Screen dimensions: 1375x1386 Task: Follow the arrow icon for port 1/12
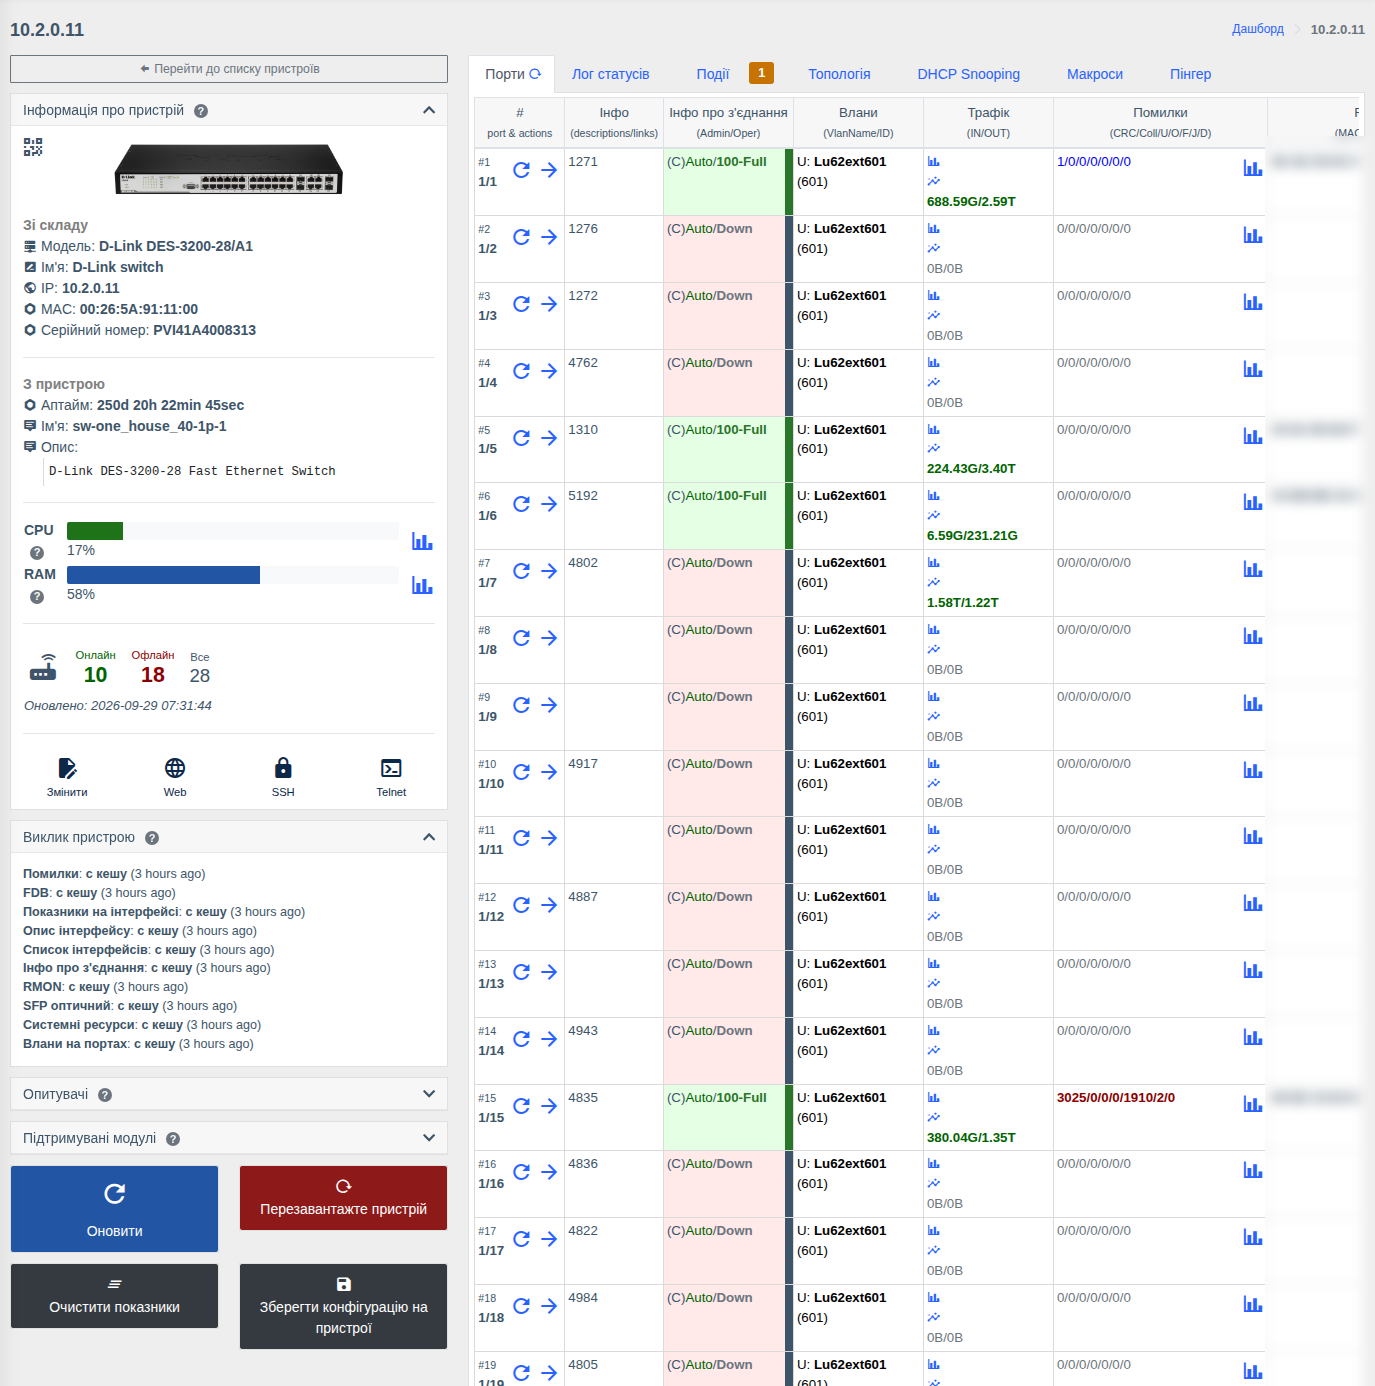click(549, 905)
